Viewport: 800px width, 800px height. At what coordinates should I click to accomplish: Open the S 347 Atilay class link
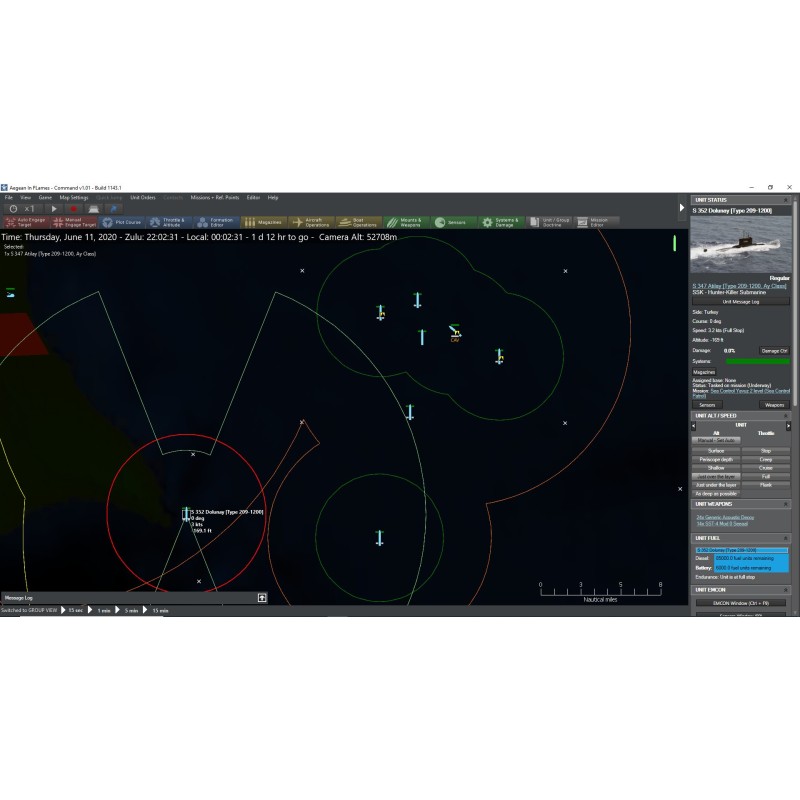click(x=742, y=285)
